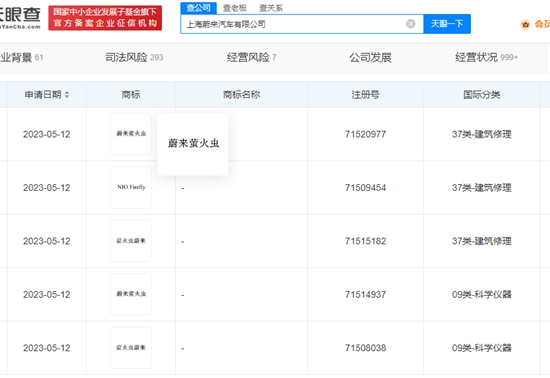Screen dimensions: 550x378
Task: Click the enlarged 蔚来萤火虫 trademark preview
Action: 193,144
